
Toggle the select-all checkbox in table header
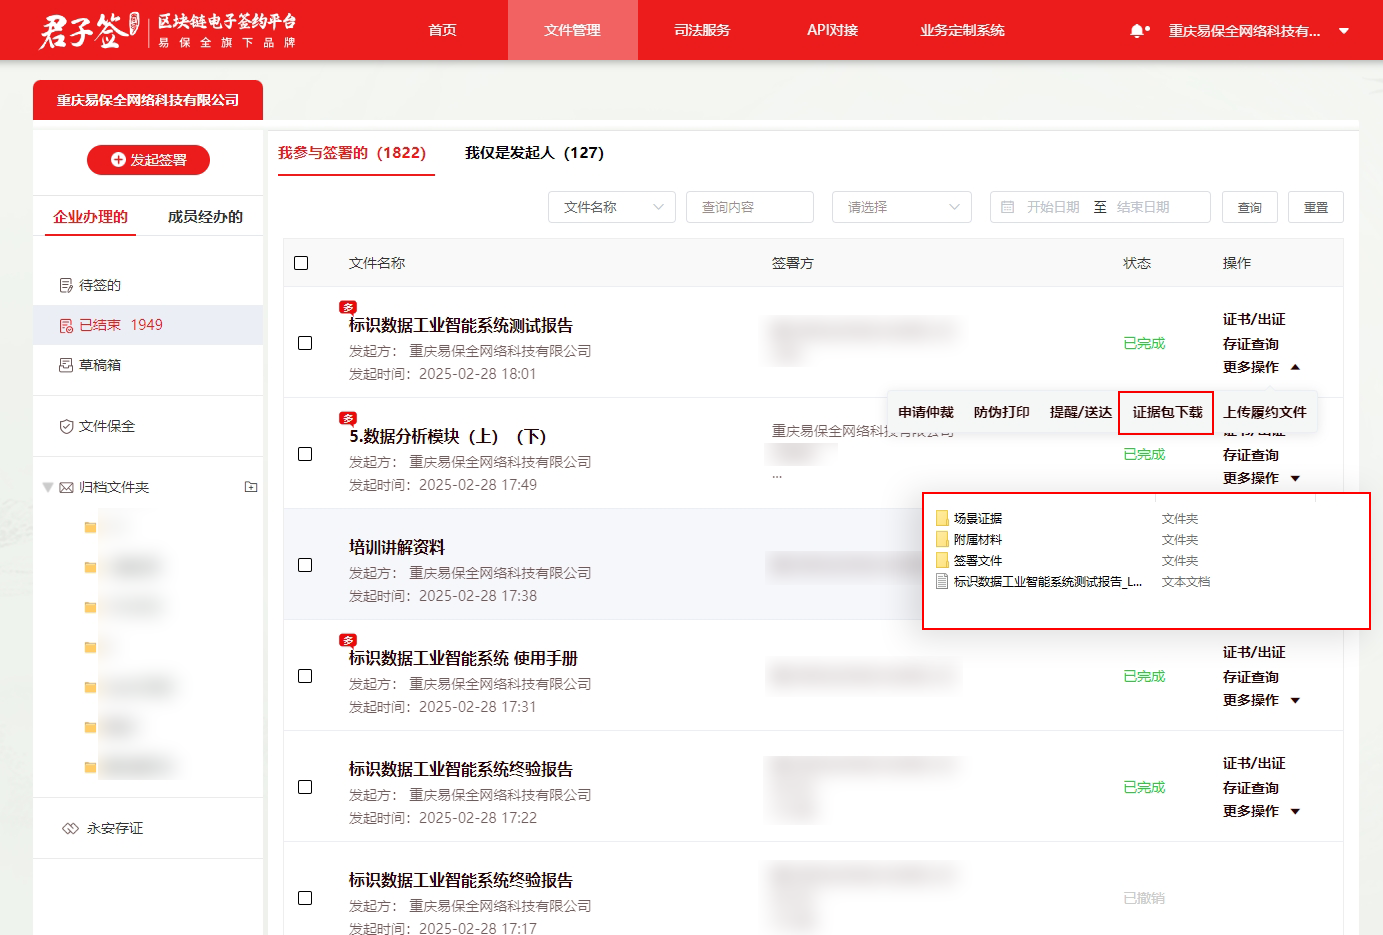point(301,263)
